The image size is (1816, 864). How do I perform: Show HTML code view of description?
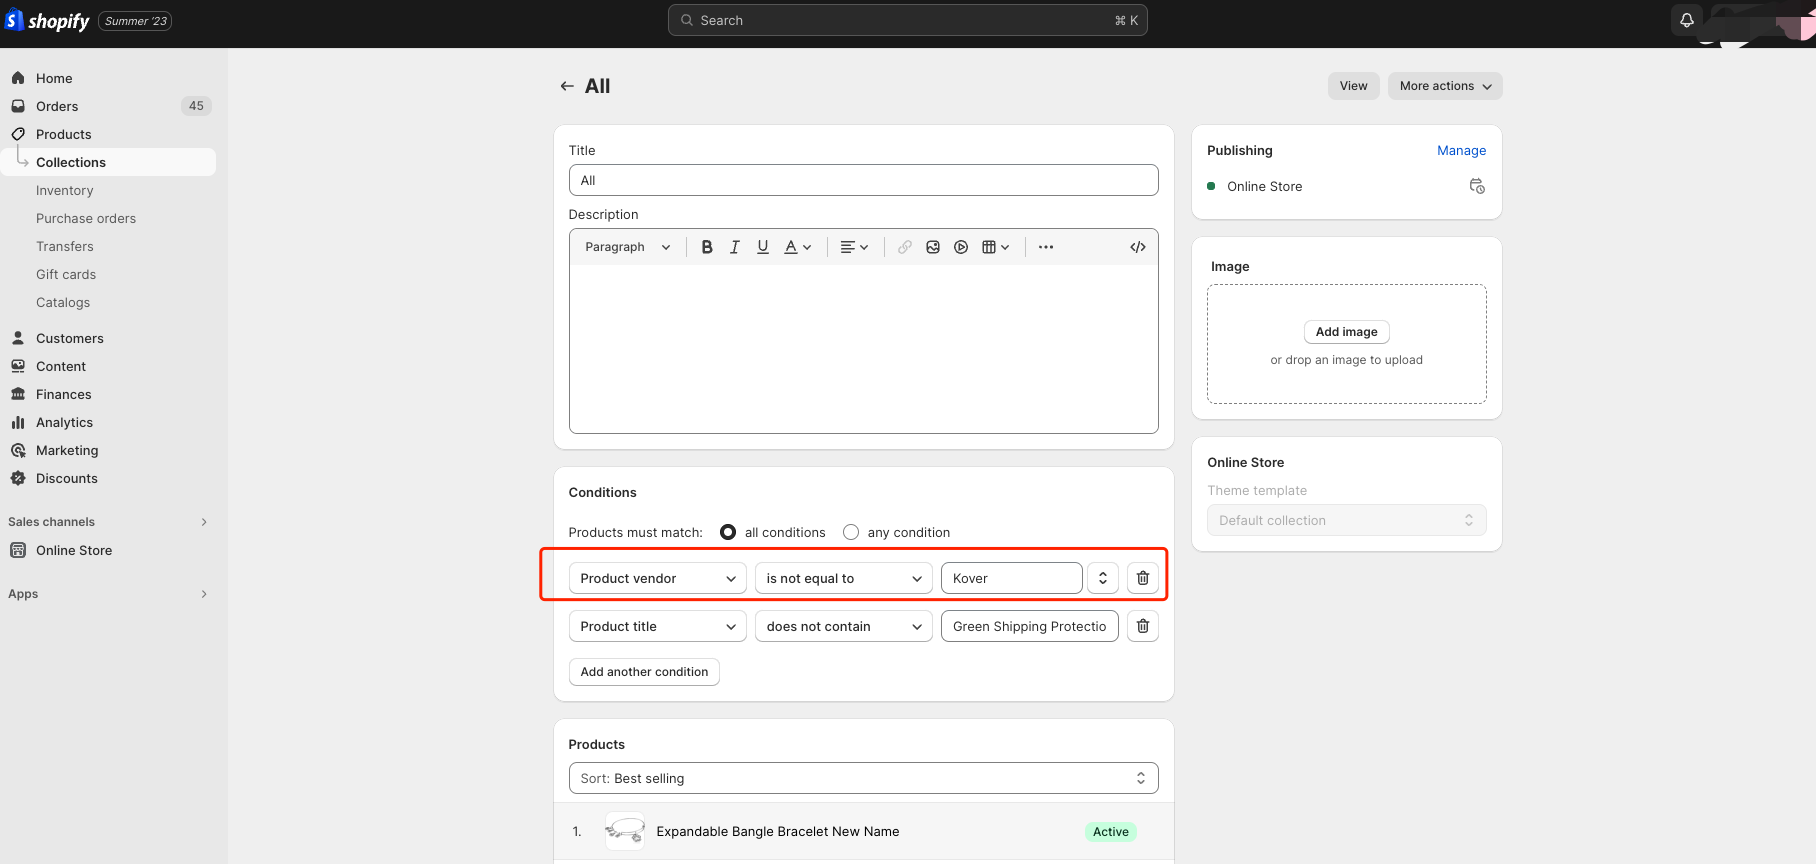click(1138, 247)
